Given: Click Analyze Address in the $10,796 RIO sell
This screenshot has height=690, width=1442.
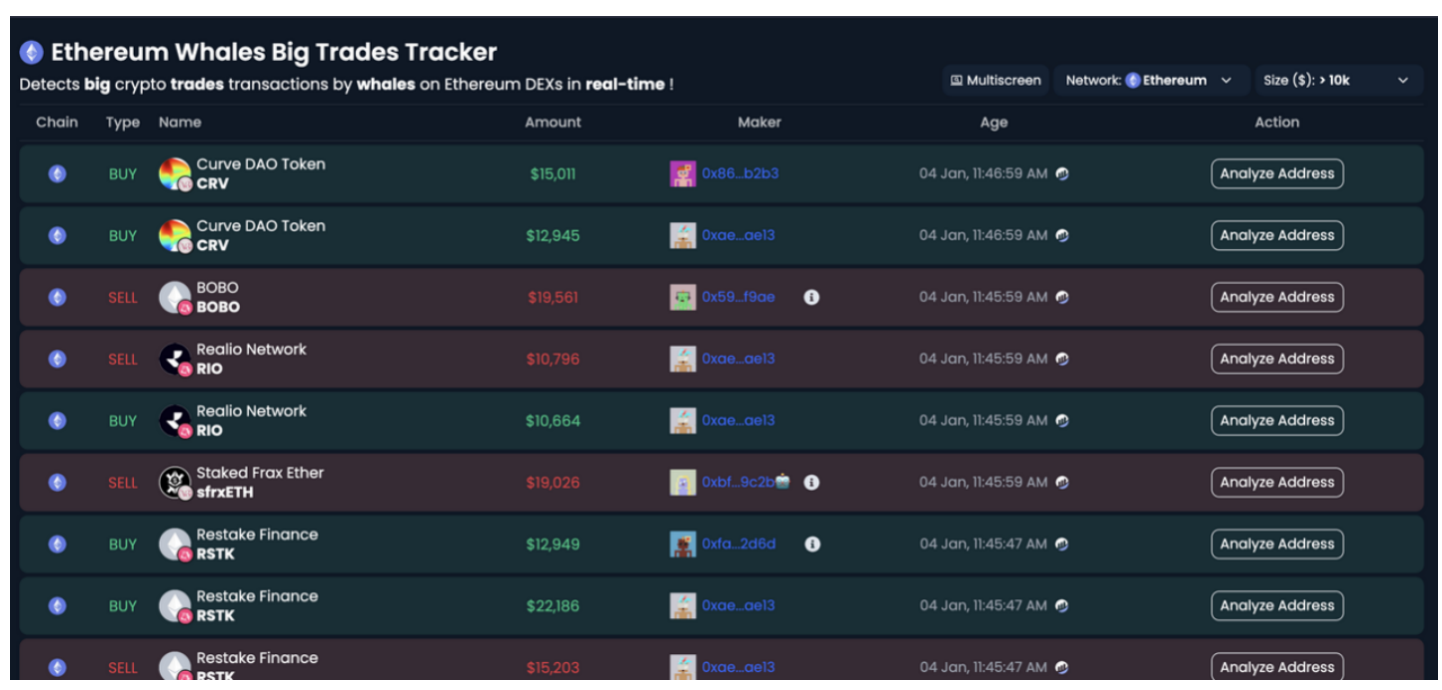Looking at the screenshot, I should click(x=1277, y=359).
